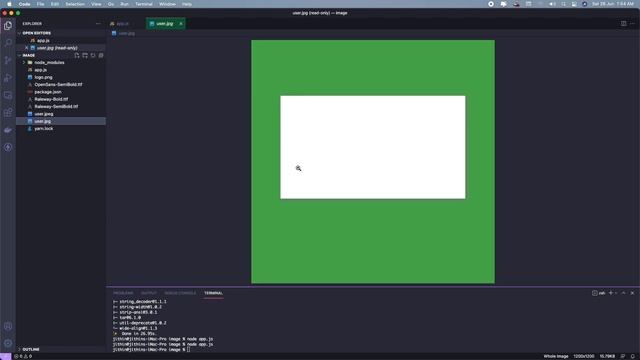Collapse the IMAGE folder section

[29, 55]
